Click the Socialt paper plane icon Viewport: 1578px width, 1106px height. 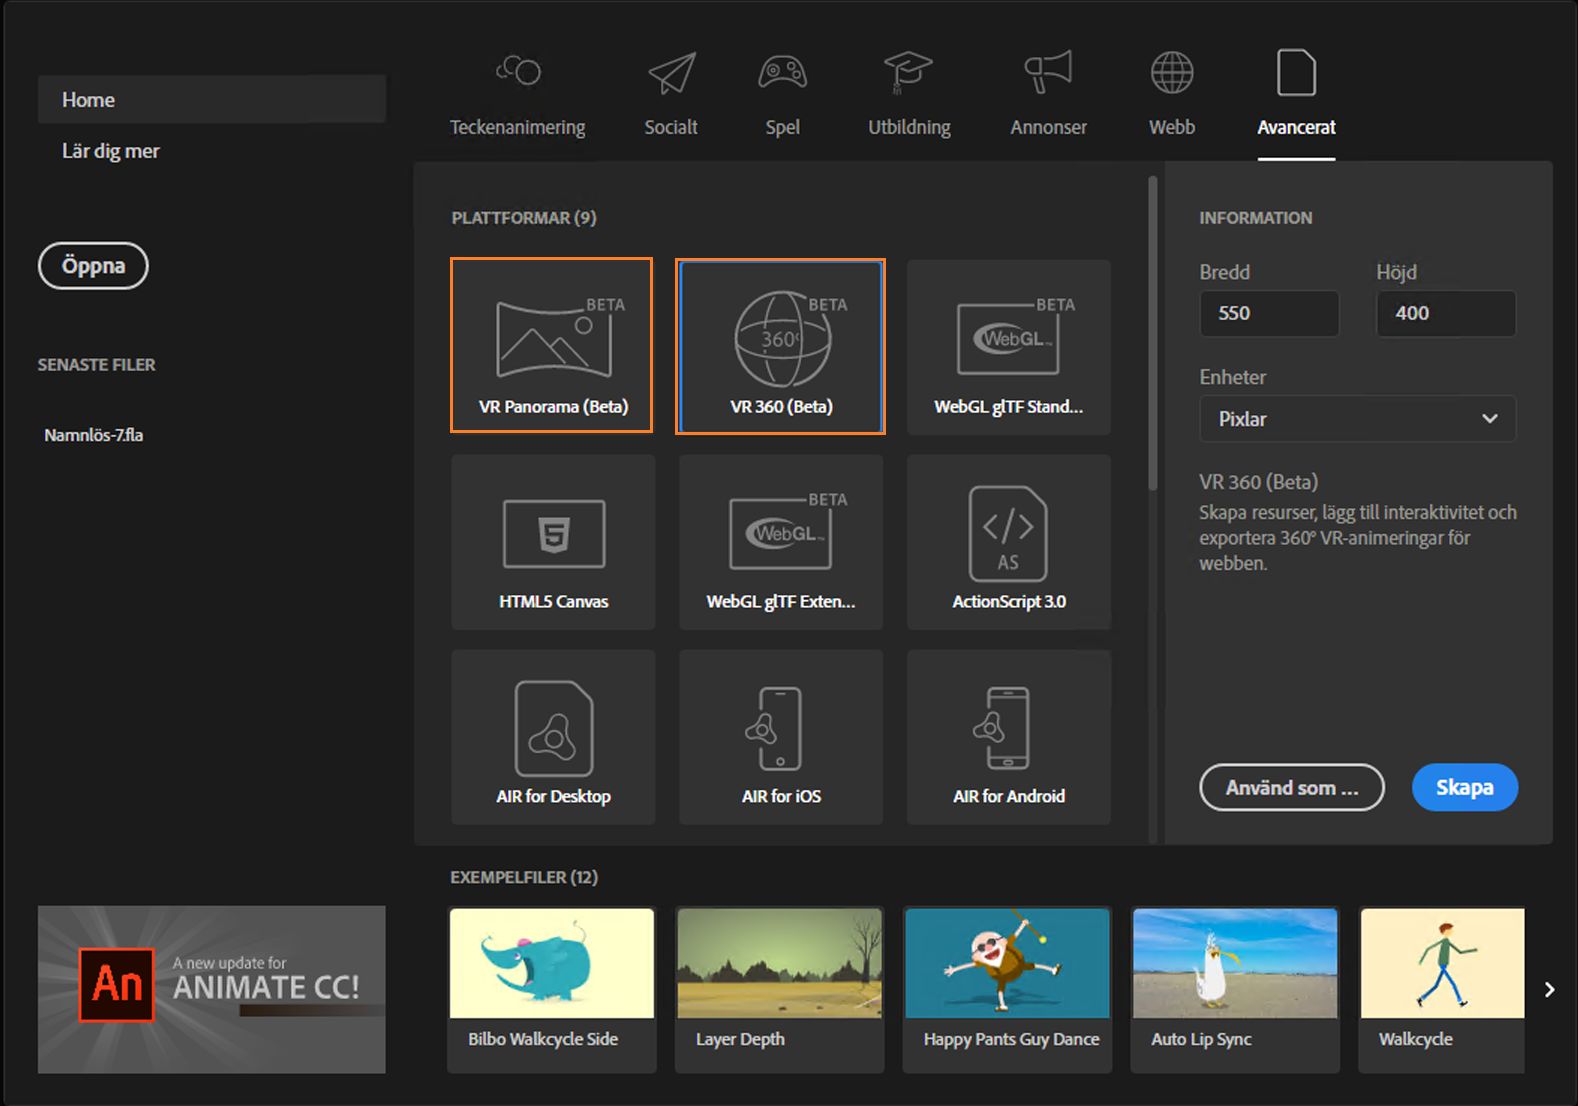(671, 73)
